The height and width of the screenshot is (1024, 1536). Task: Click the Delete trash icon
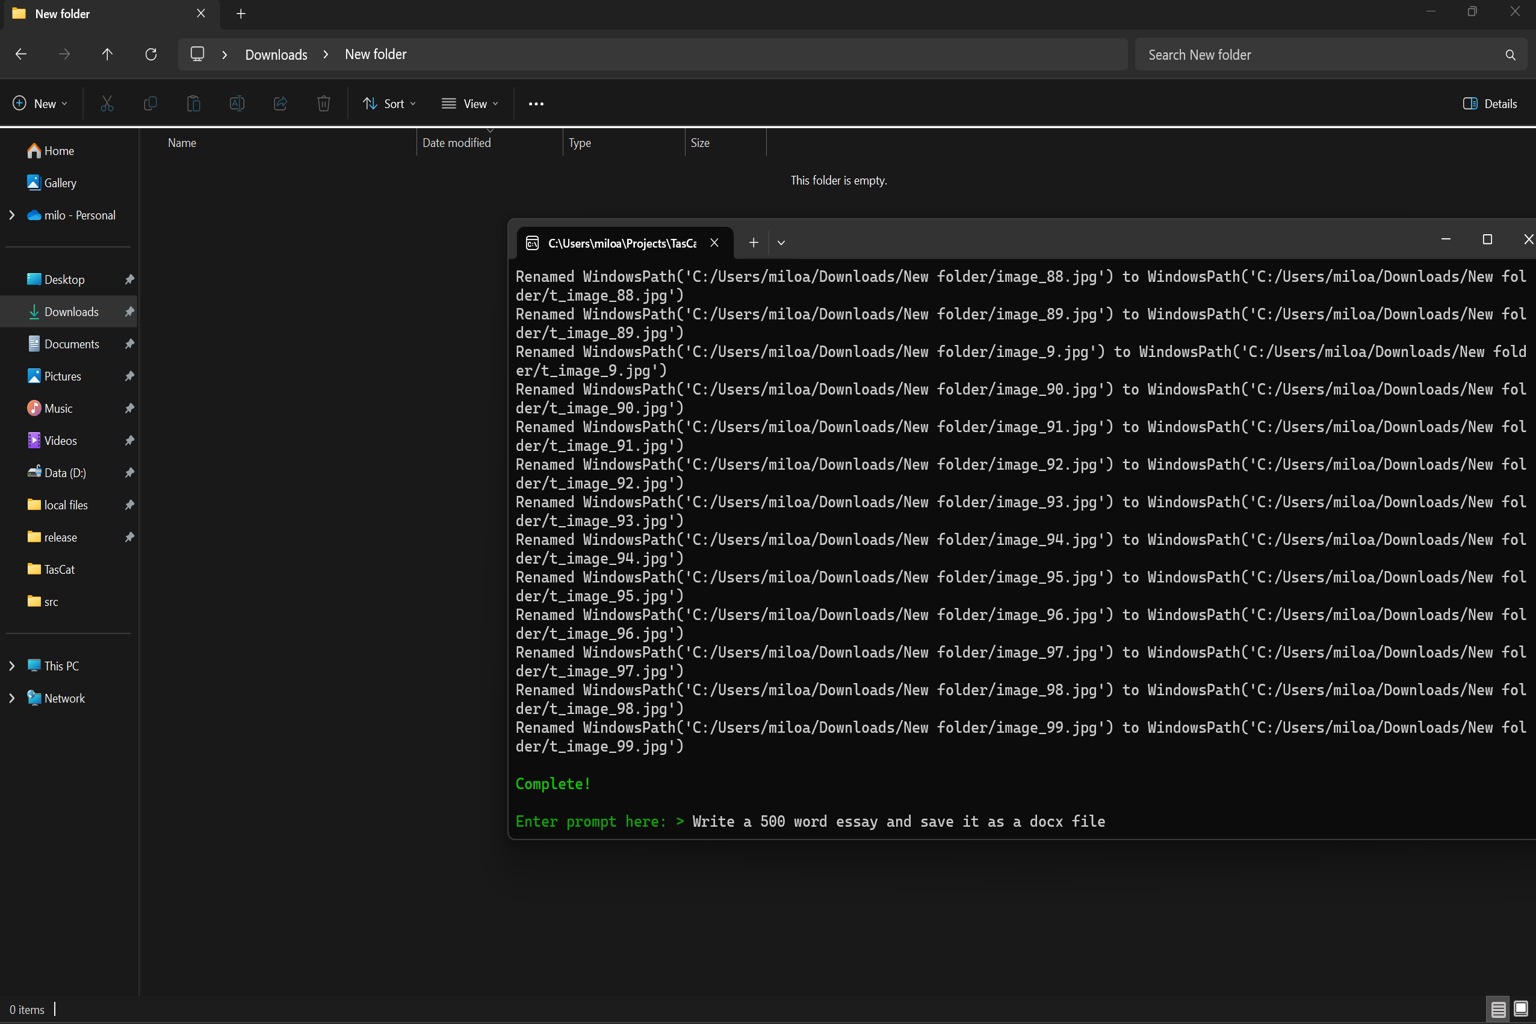click(x=324, y=103)
